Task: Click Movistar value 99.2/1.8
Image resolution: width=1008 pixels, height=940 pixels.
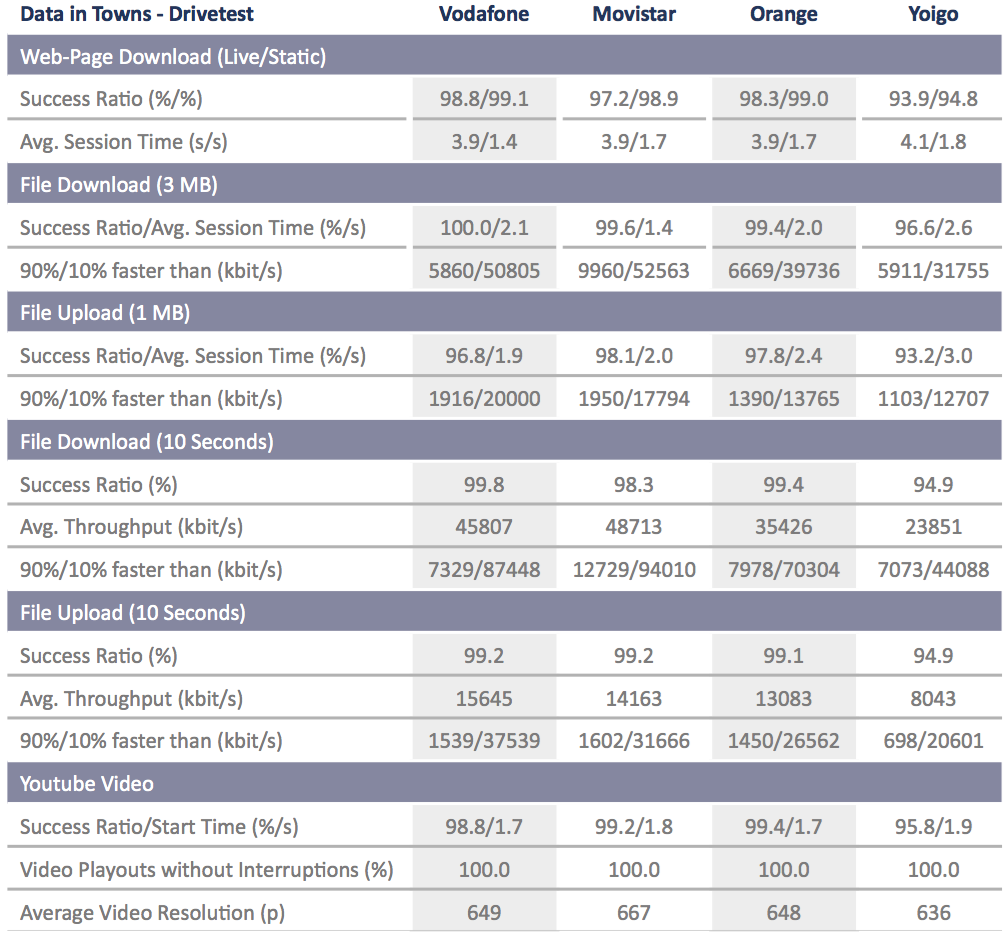Action: [x=634, y=826]
